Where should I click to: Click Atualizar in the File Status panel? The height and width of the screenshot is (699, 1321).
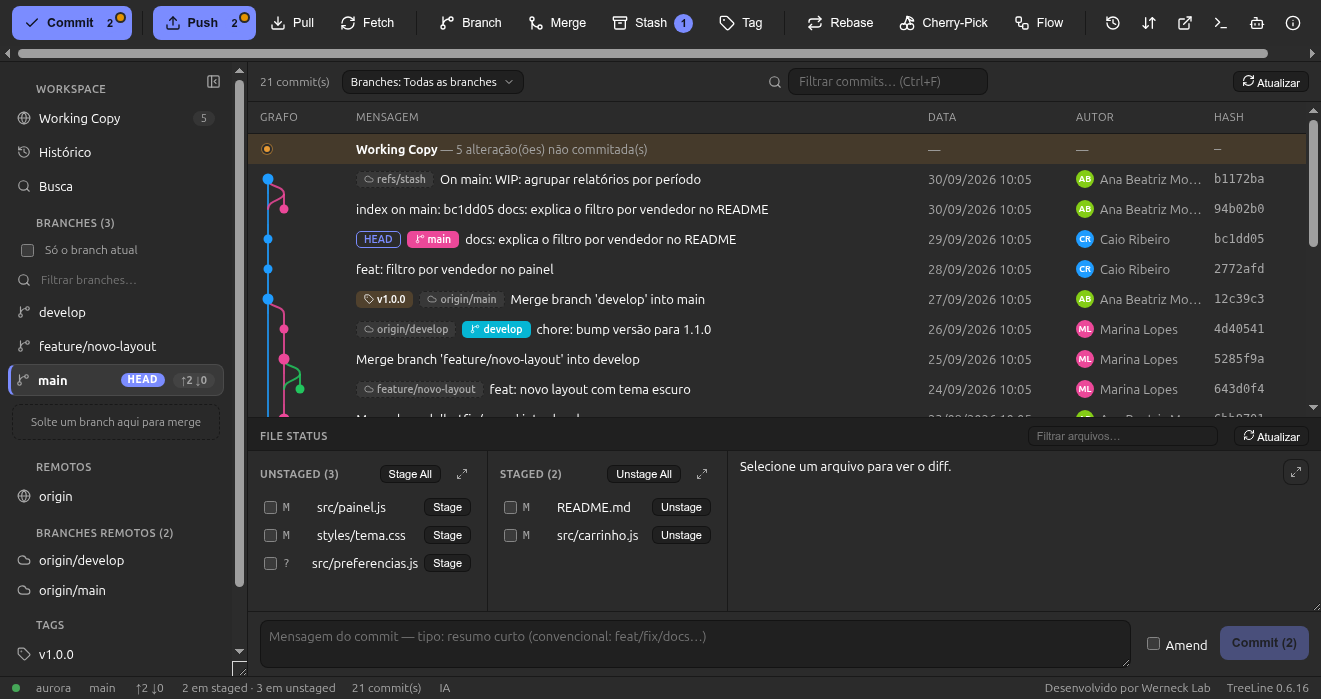pos(1270,436)
